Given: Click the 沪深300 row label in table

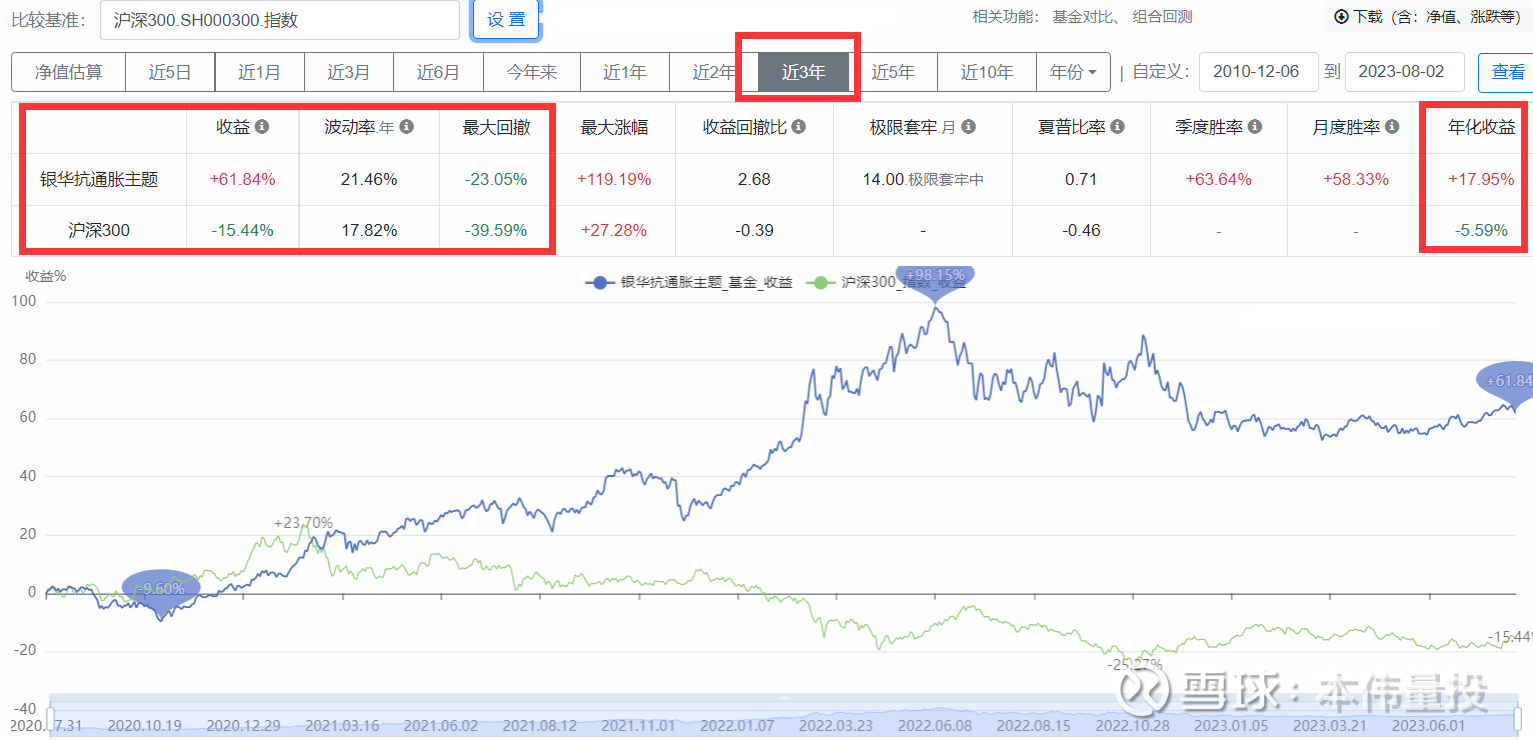Looking at the screenshot, I should pos(99,230).
